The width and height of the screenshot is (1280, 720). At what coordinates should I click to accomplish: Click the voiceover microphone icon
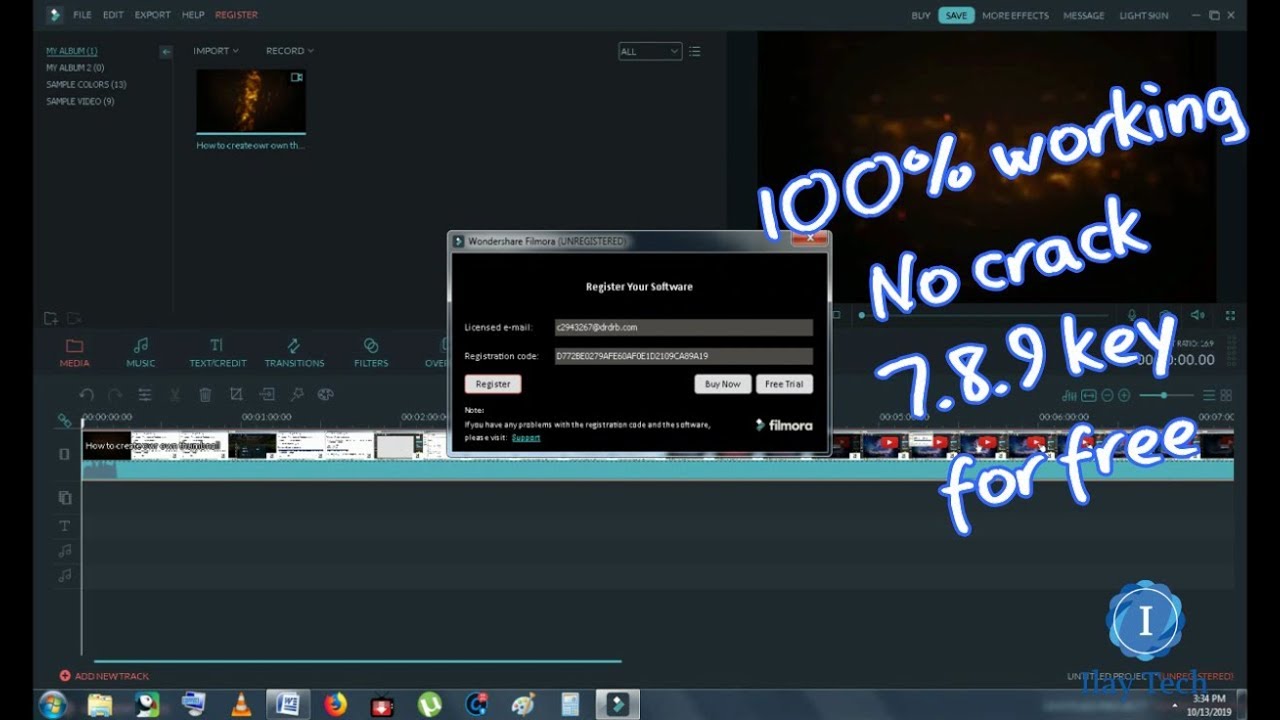pos(1132,315)
